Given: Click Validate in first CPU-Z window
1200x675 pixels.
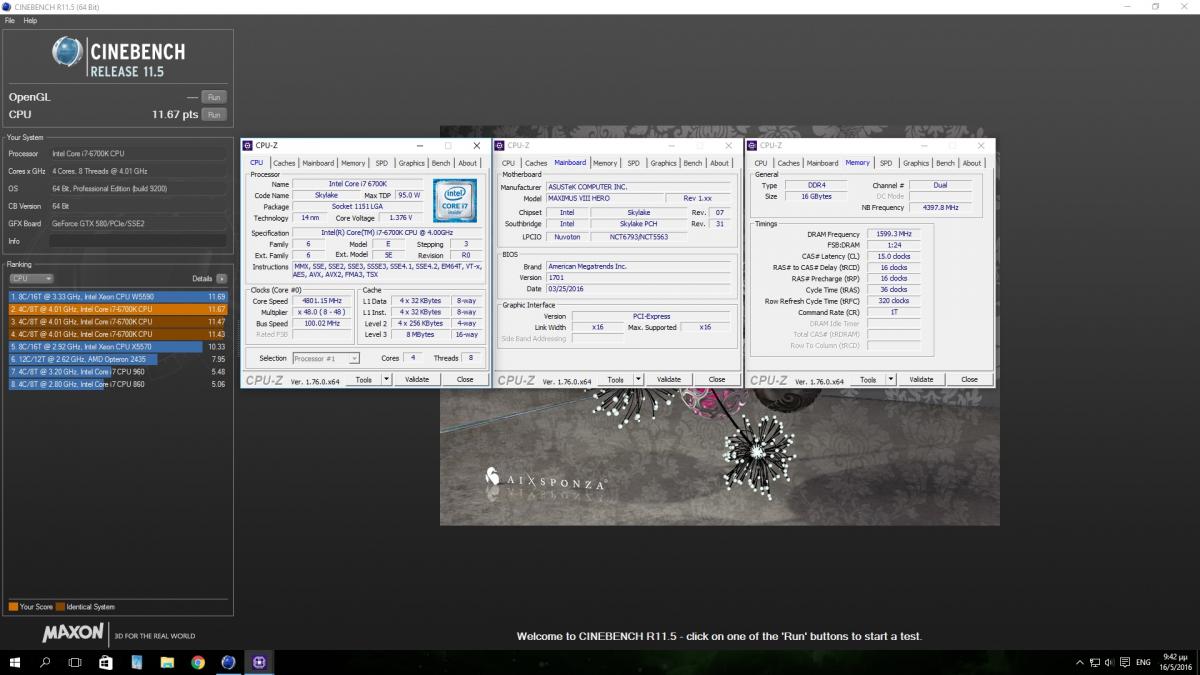Looking at the screenshot, I should tap(416, 379).
